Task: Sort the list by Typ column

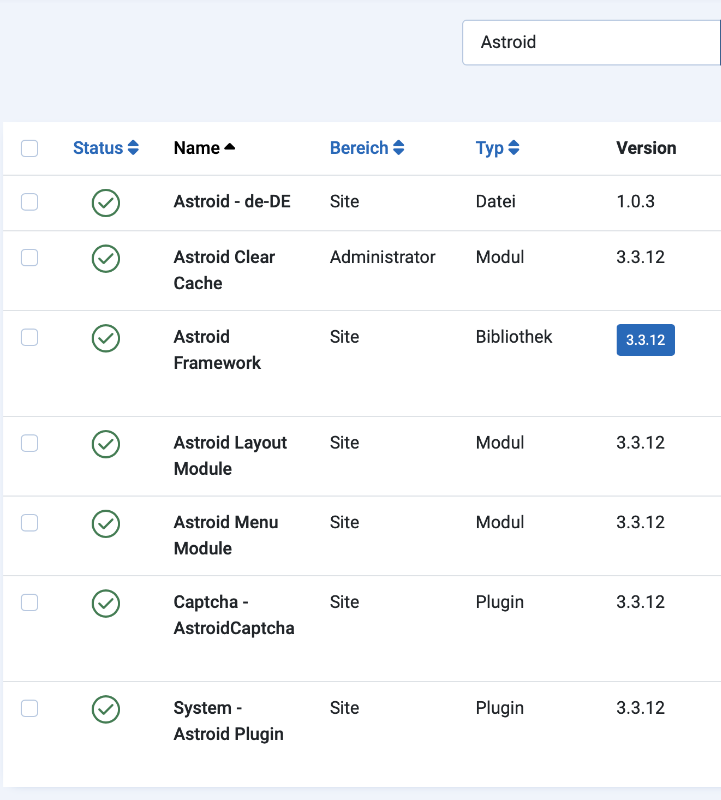Action: click(497, 148)
